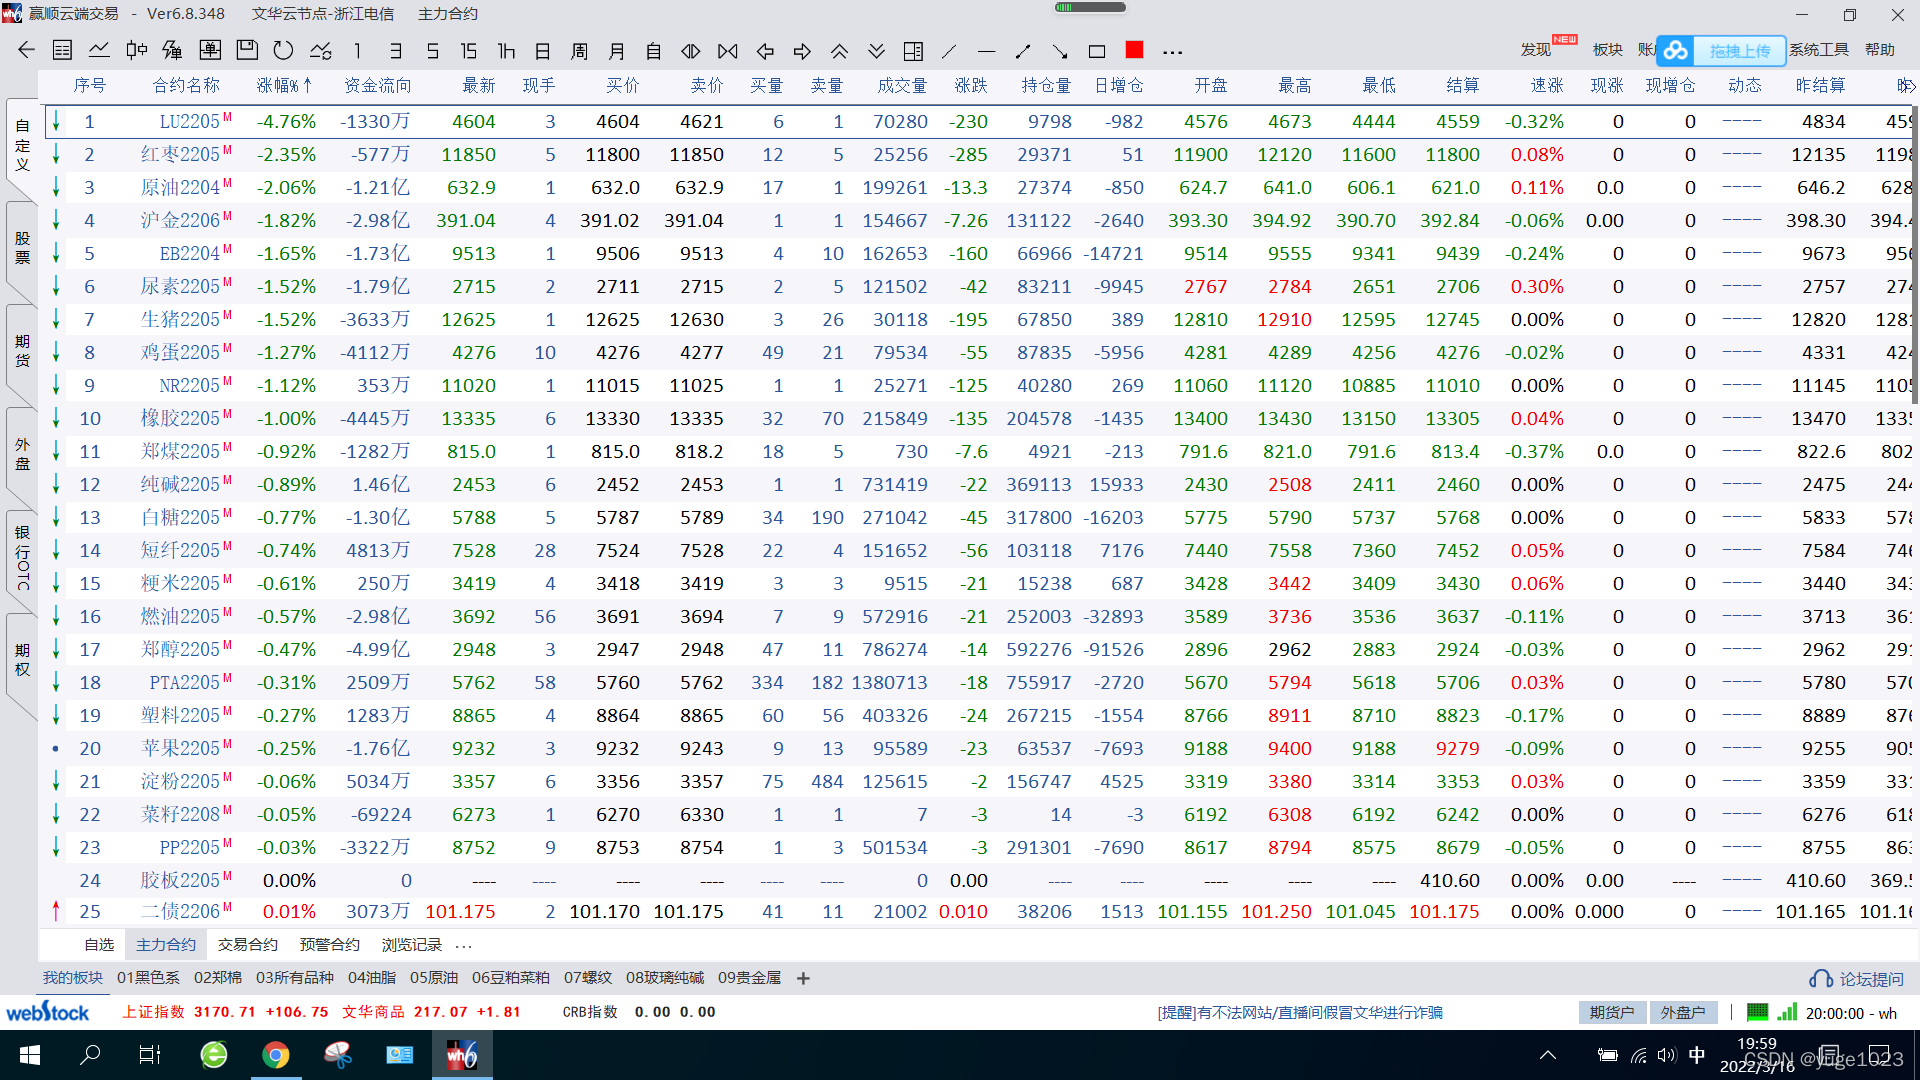Select the custom (自) period button
This screenshot has width=1920, height=1080.
click(x=654, y=51)
